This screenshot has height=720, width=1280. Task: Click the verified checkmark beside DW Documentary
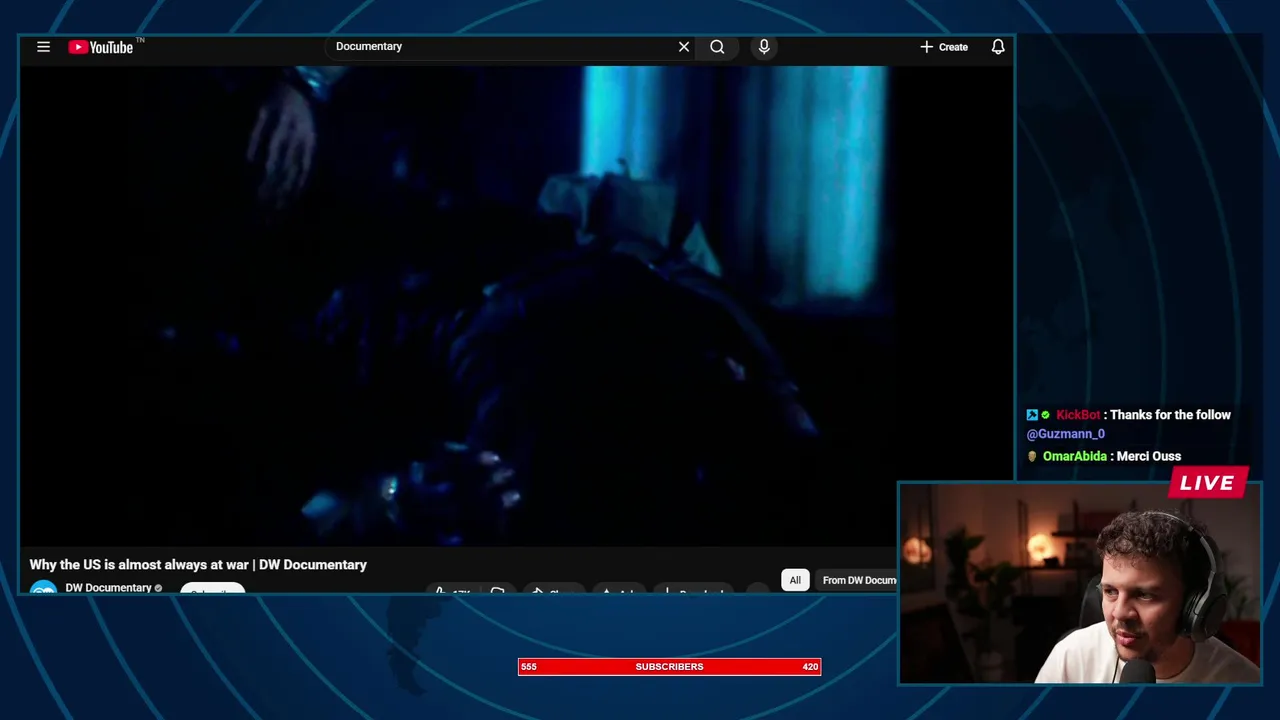click(x=158, y=588)
